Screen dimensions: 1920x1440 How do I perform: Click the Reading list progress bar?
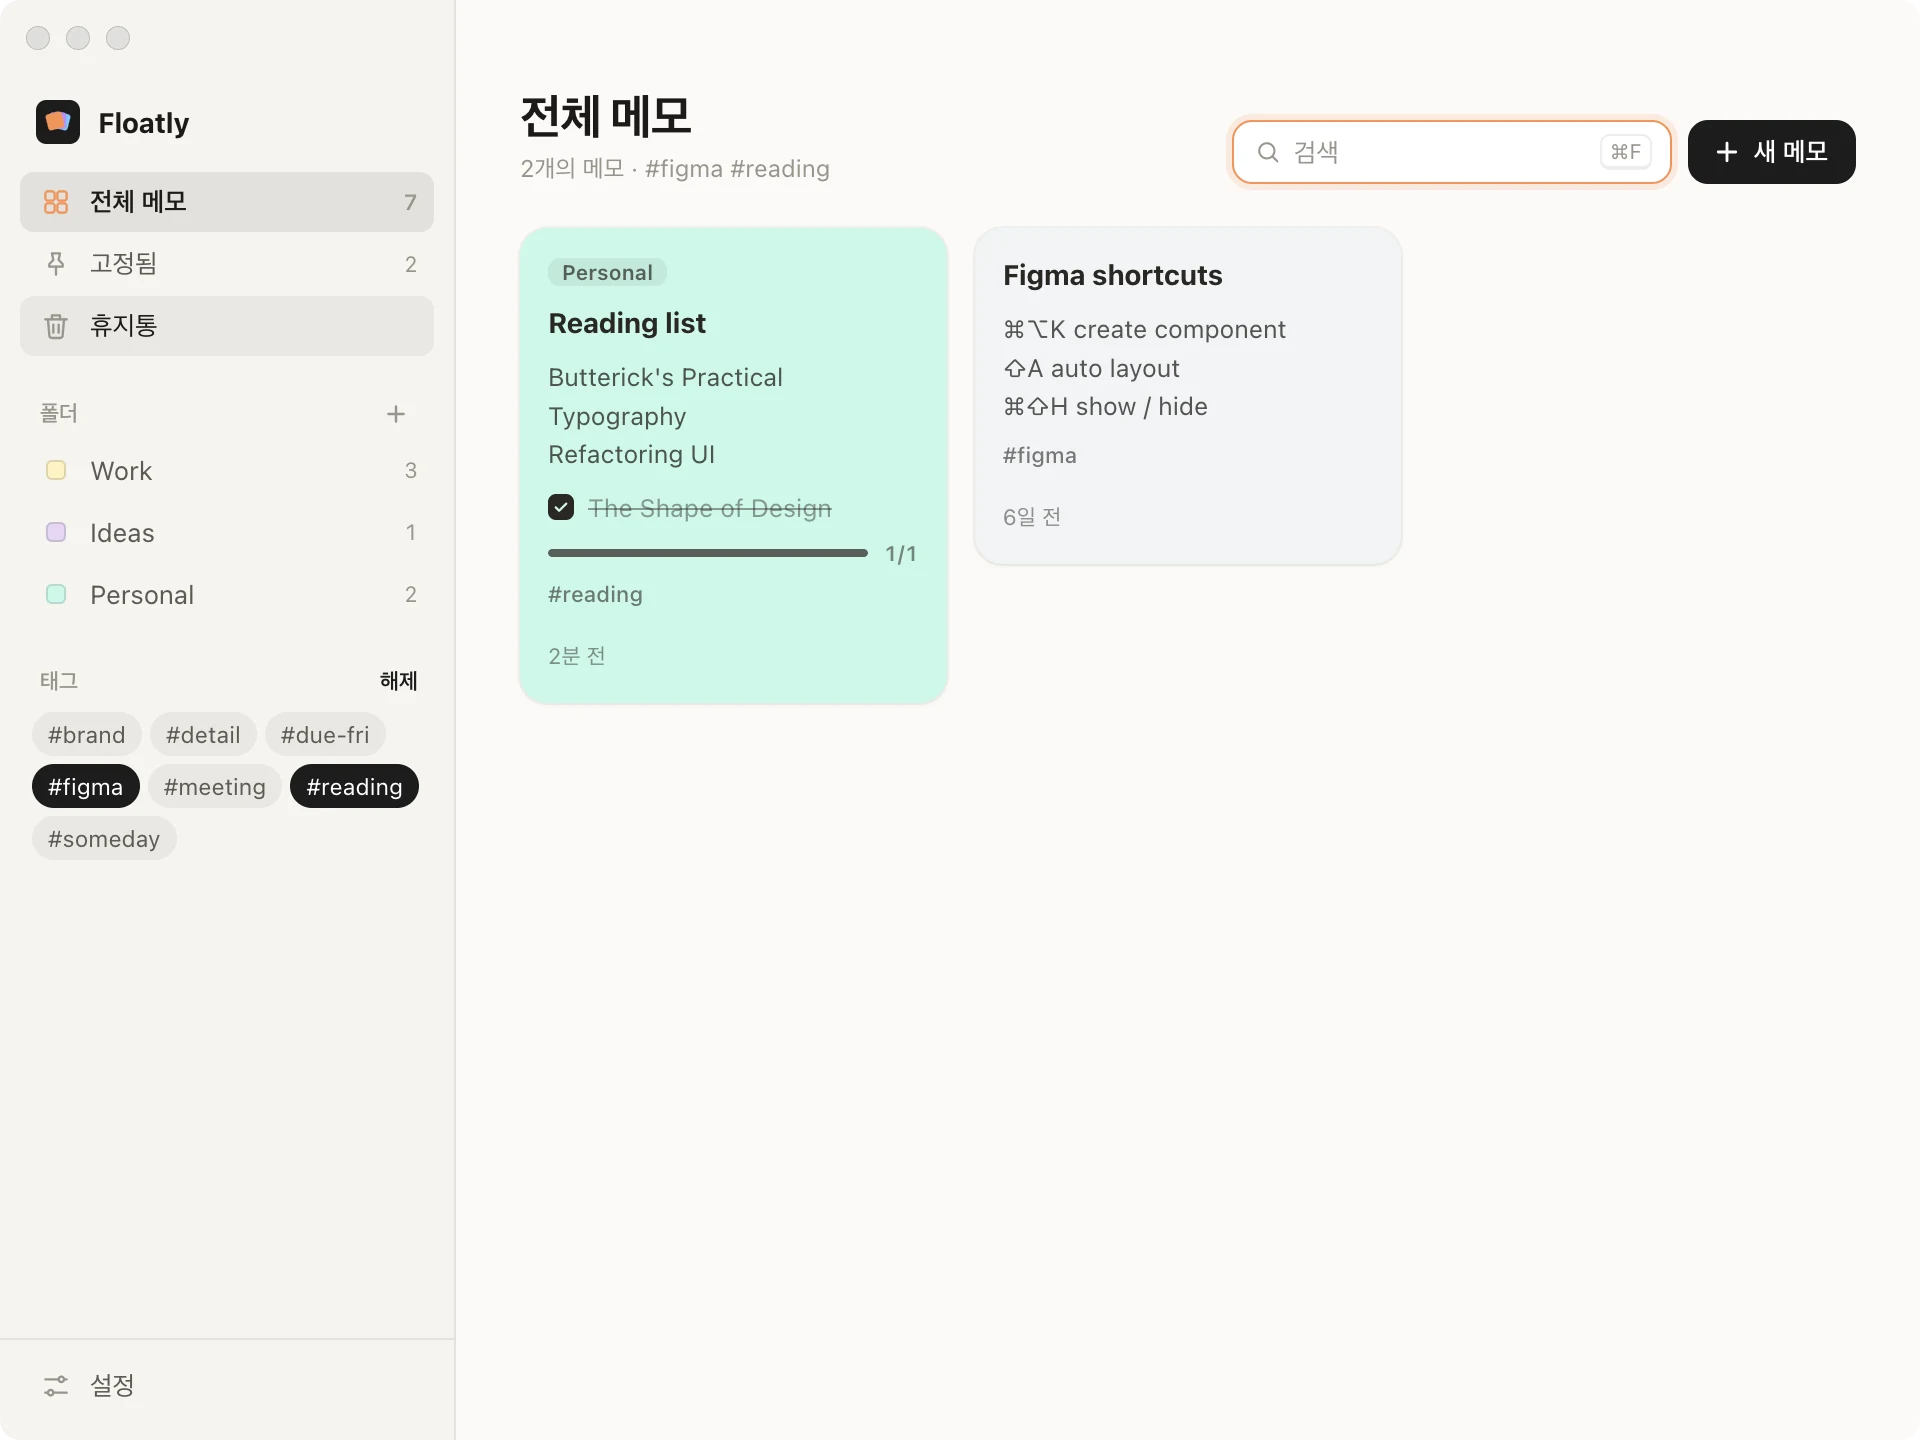708,553
